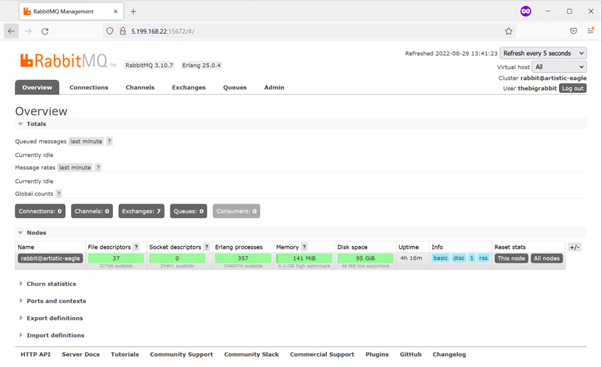Open the Tutorials footer link
Viewport: 602px width, 367px height.
(125, 354)
